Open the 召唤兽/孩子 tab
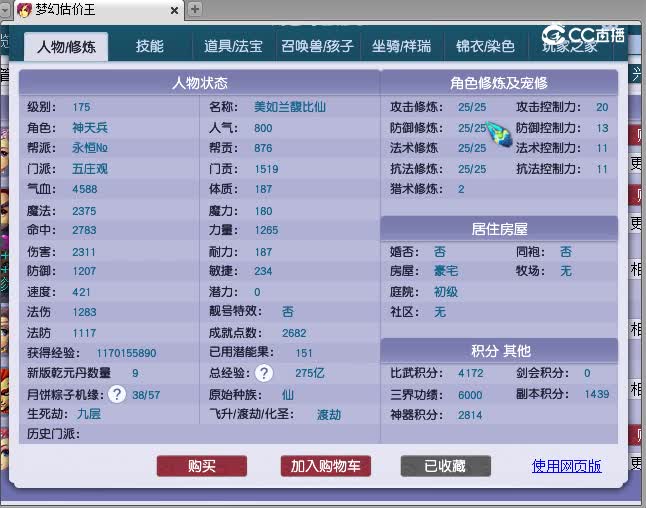This screenshot has width=646, height=508. (x=318, y=46)
